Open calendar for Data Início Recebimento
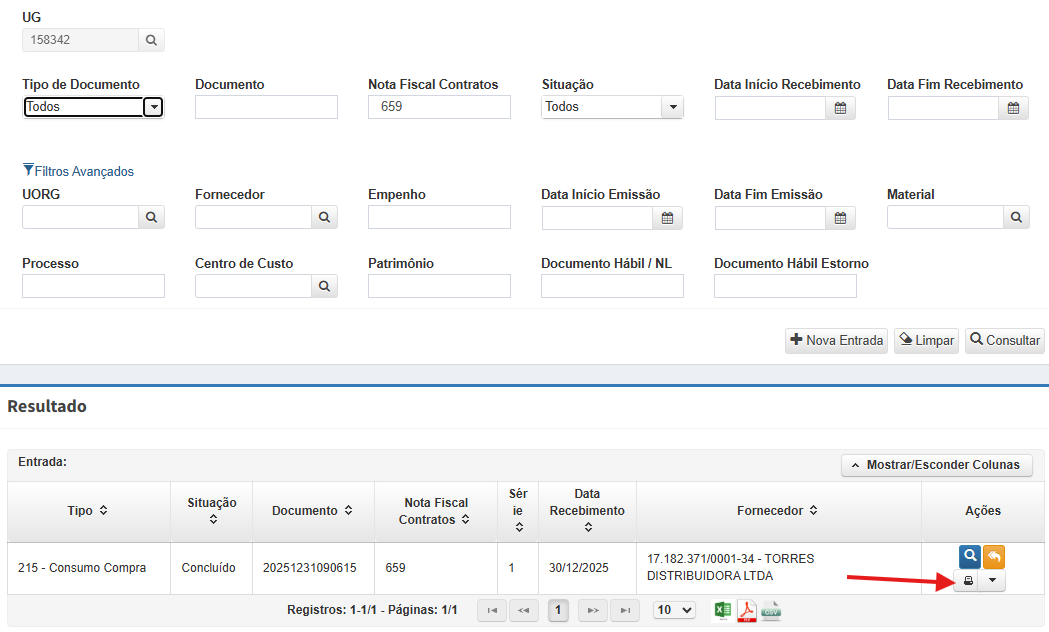Image resolution: width=1049 pixels, height=632 pixels. [840, 108]
